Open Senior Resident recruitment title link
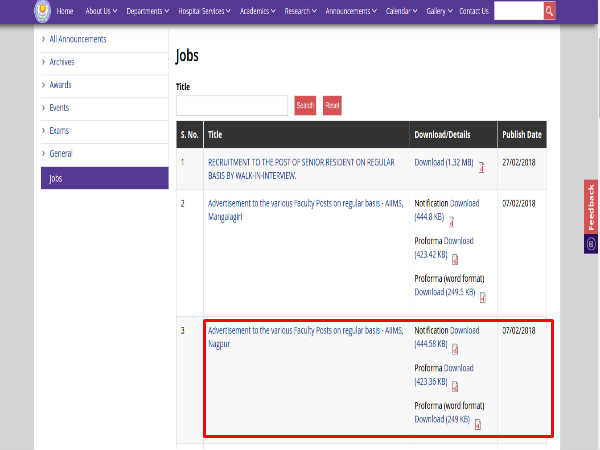 301,169
